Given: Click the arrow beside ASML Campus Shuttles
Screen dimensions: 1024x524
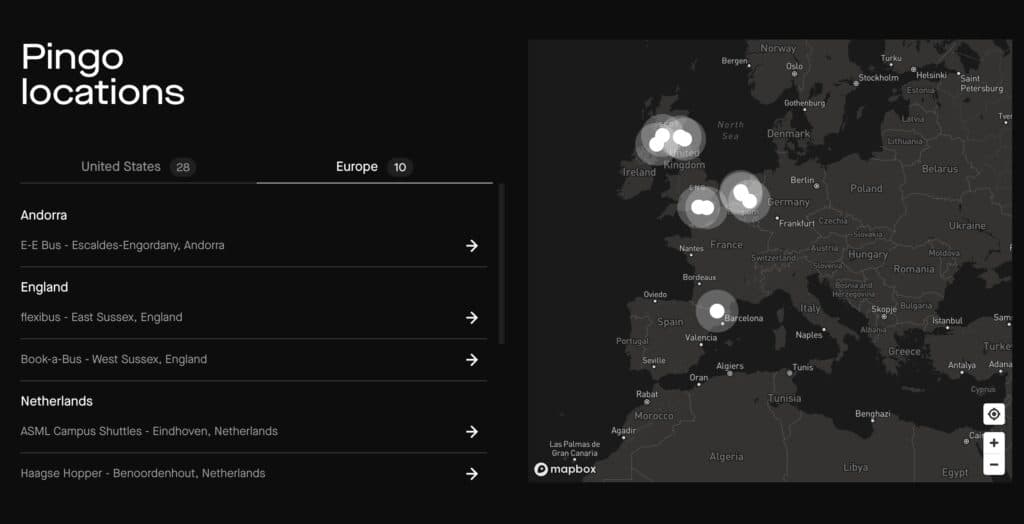Looking at the screenshot, I should click(x=472, y=431).
